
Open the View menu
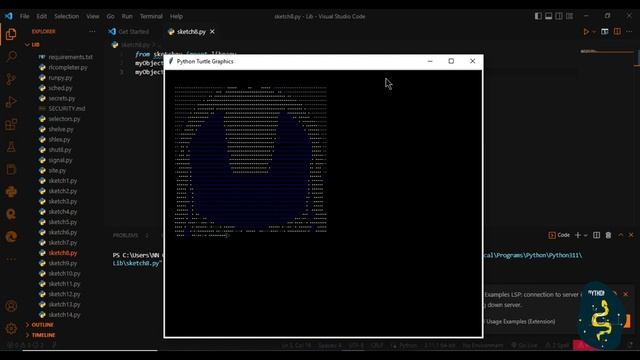pos(93,16)
